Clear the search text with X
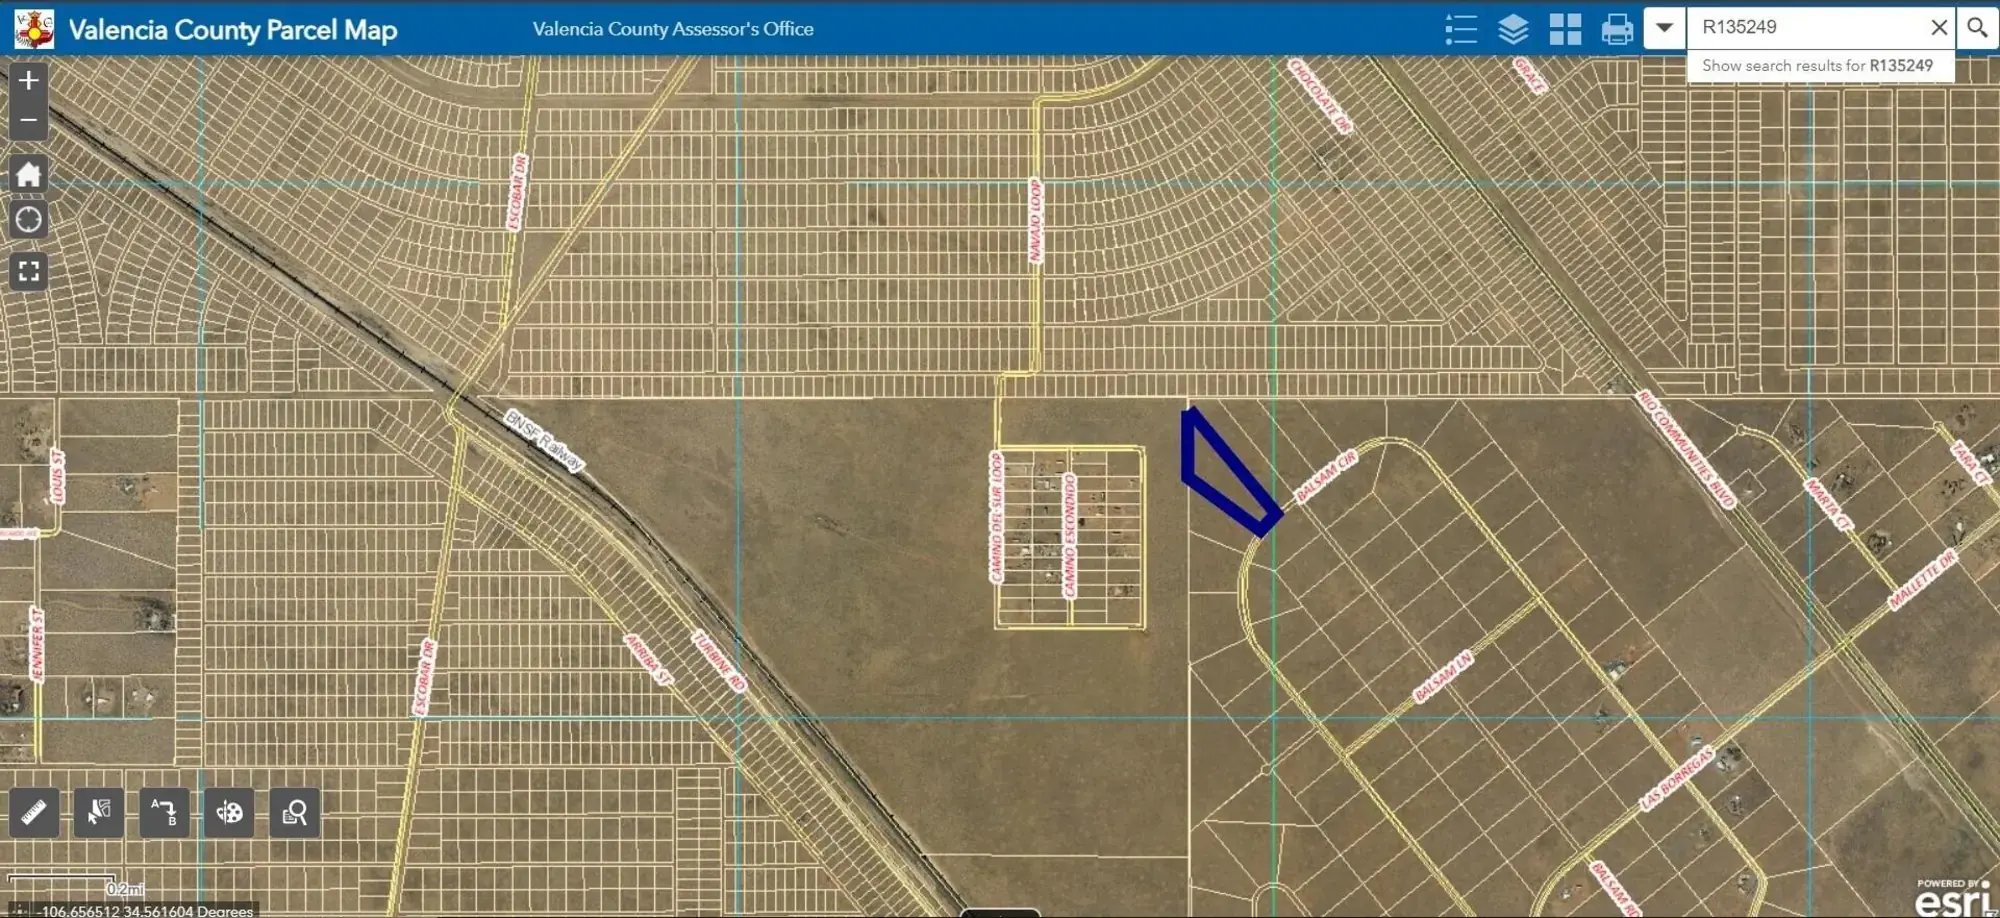 1939,28
